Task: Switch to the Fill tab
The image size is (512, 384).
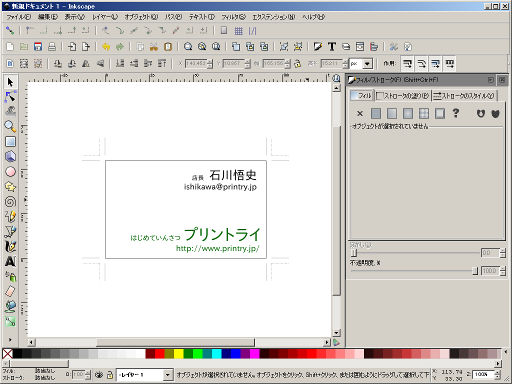Action: coord(362,96)
